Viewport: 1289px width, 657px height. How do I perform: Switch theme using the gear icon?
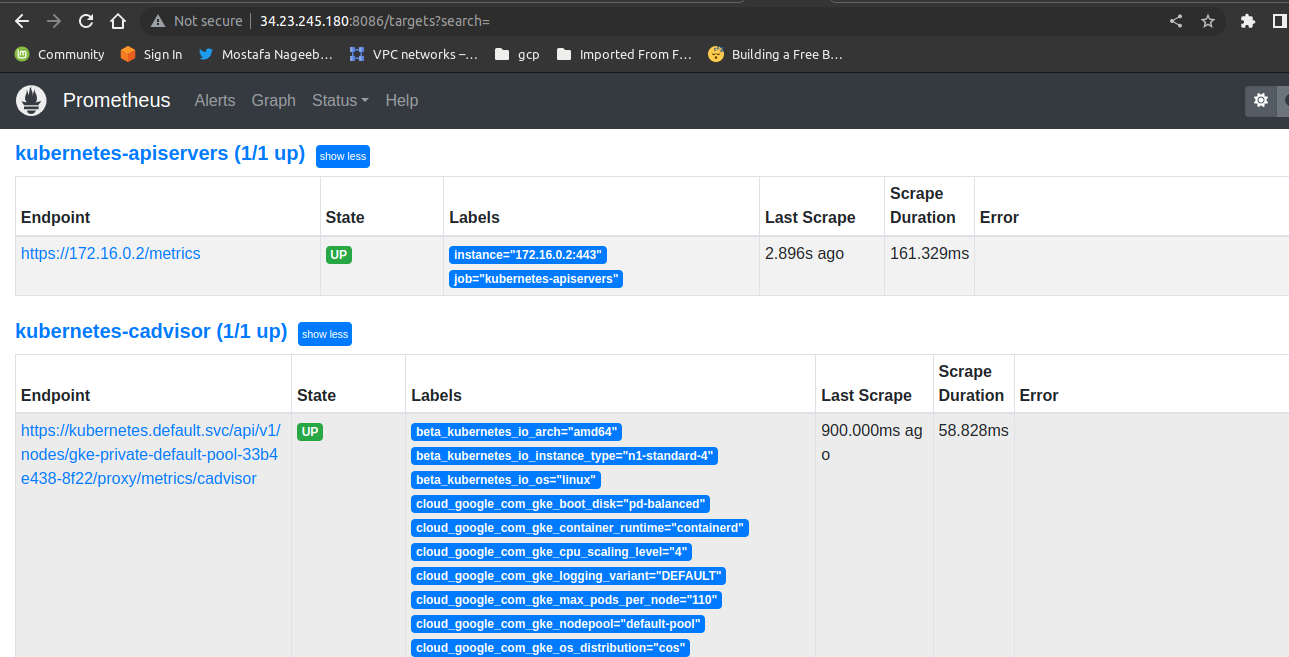point(1261,101)
